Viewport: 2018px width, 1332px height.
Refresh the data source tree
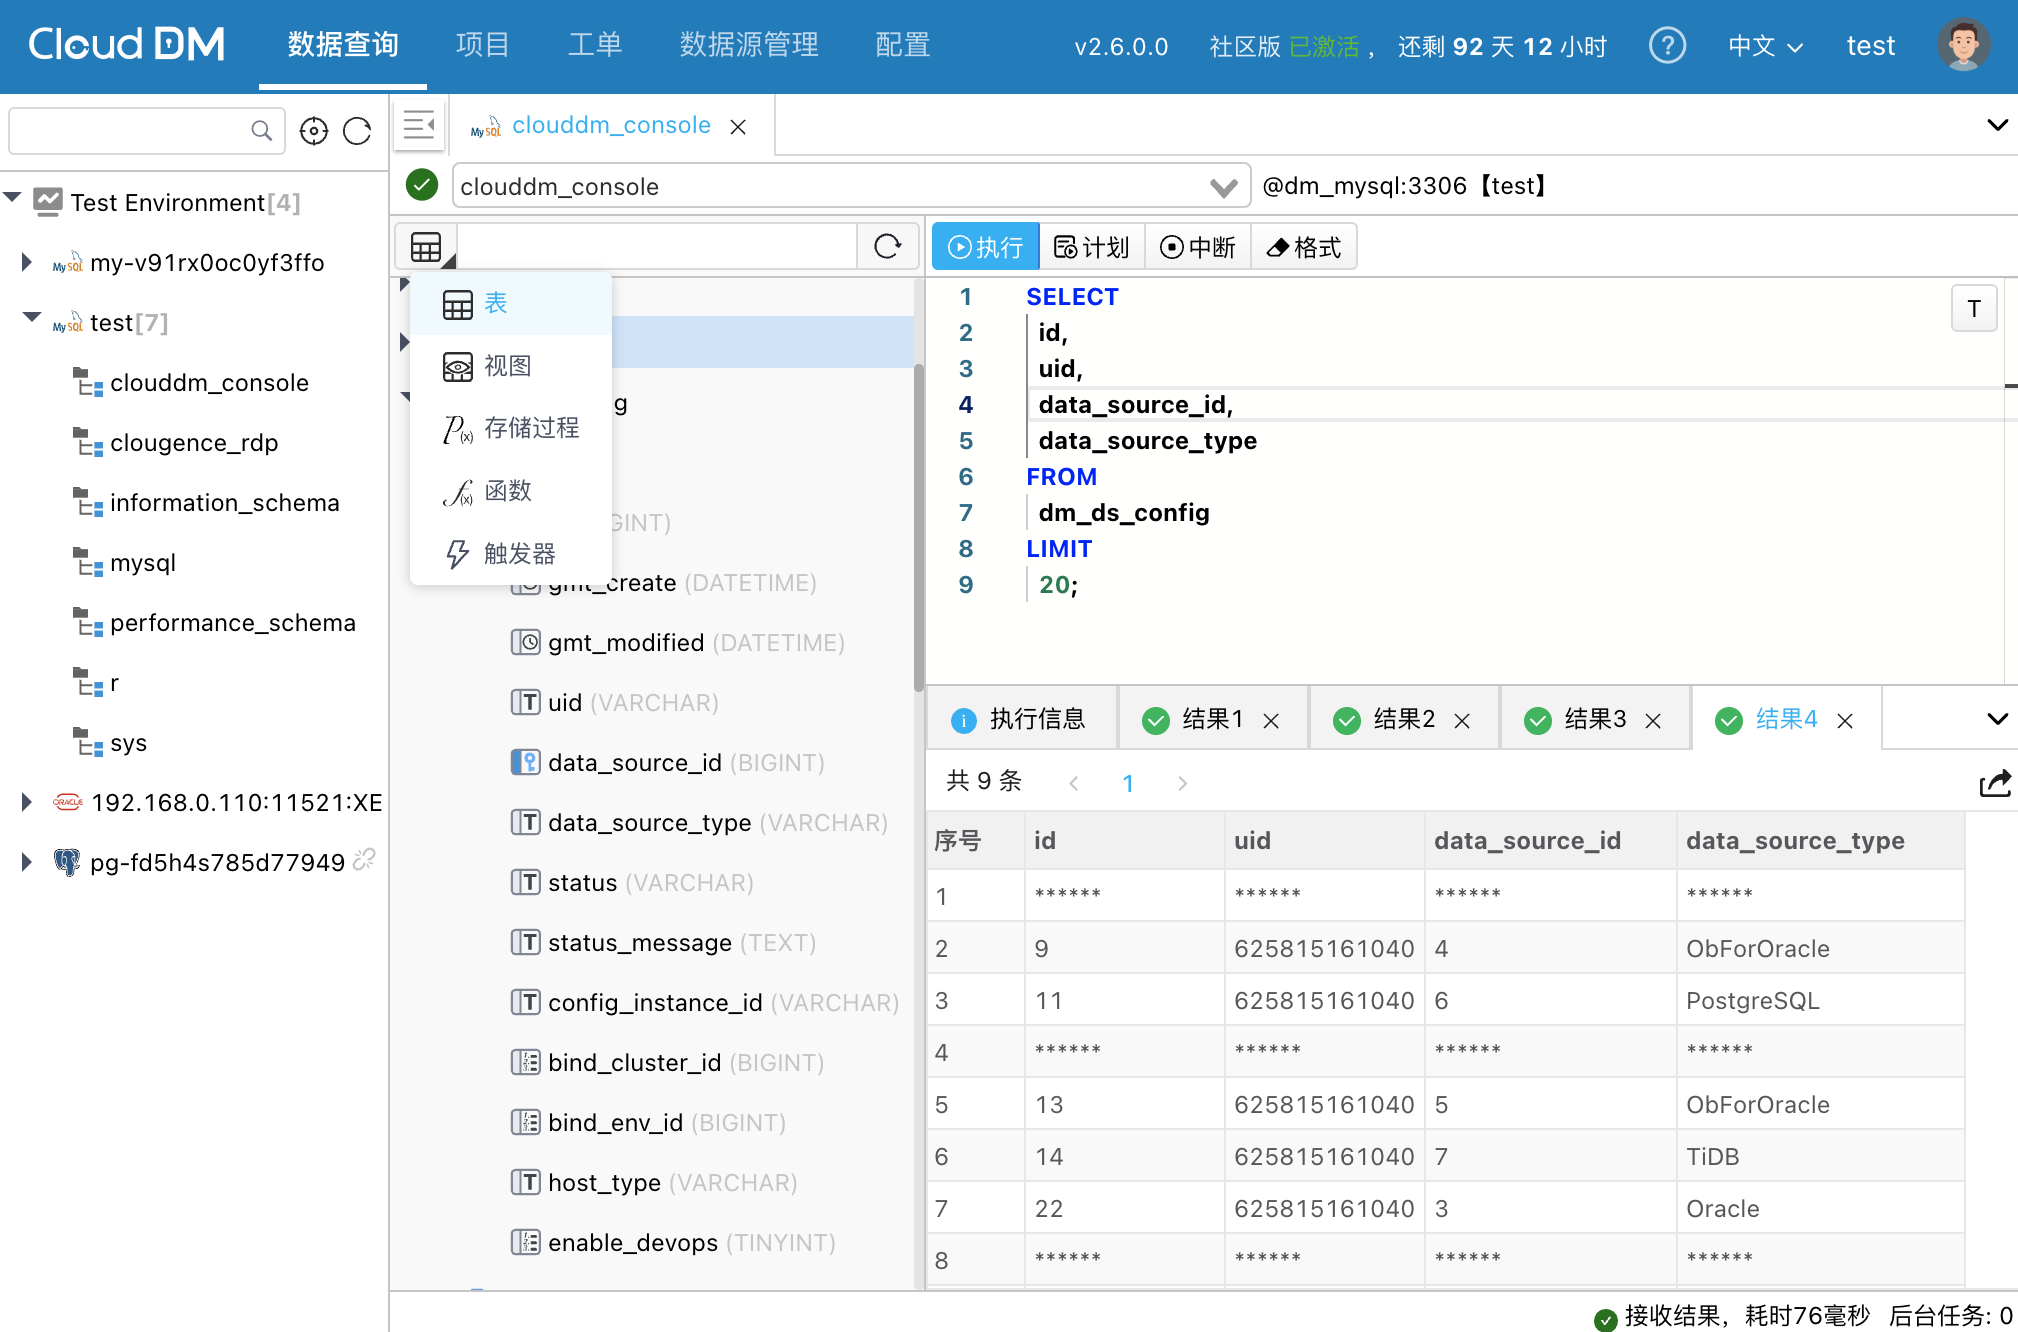[x=357, y=131]
